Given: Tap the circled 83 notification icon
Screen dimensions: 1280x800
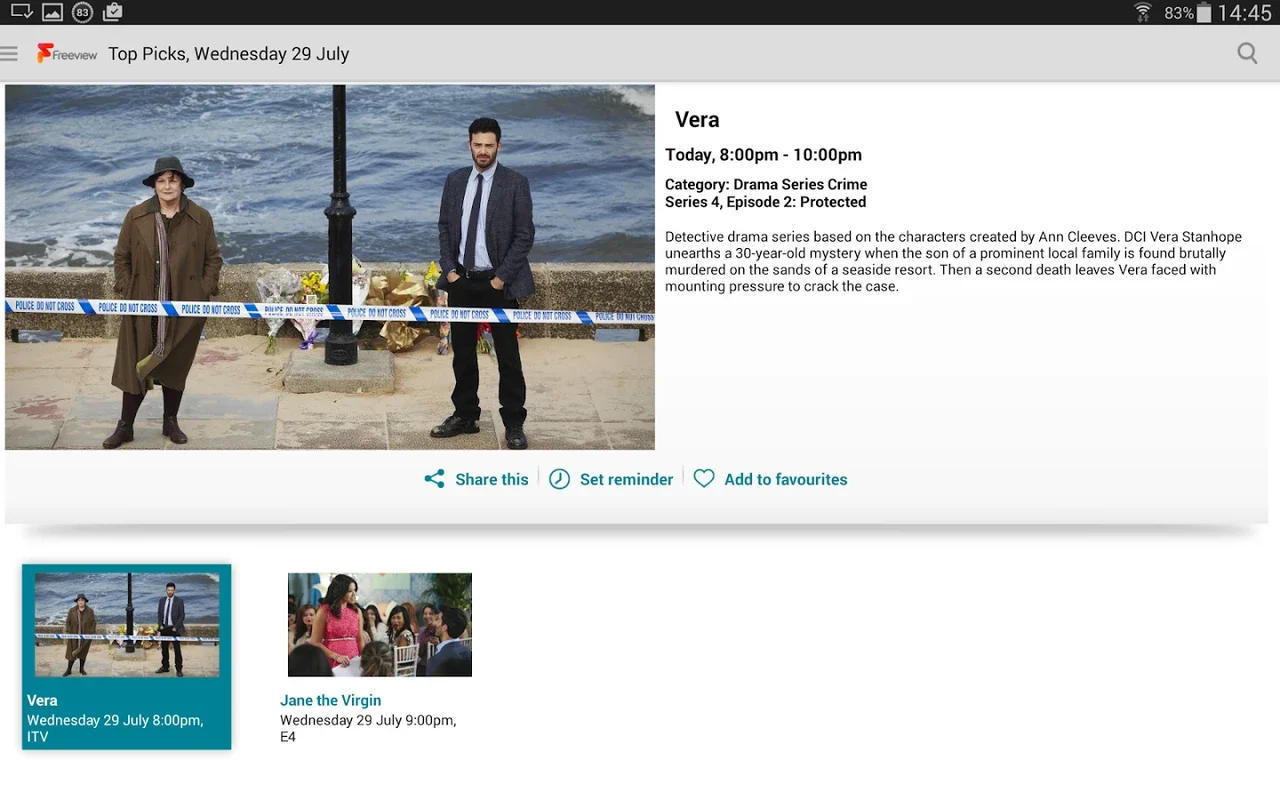Looking at the screenshot, I should click(x=83, y=12).
